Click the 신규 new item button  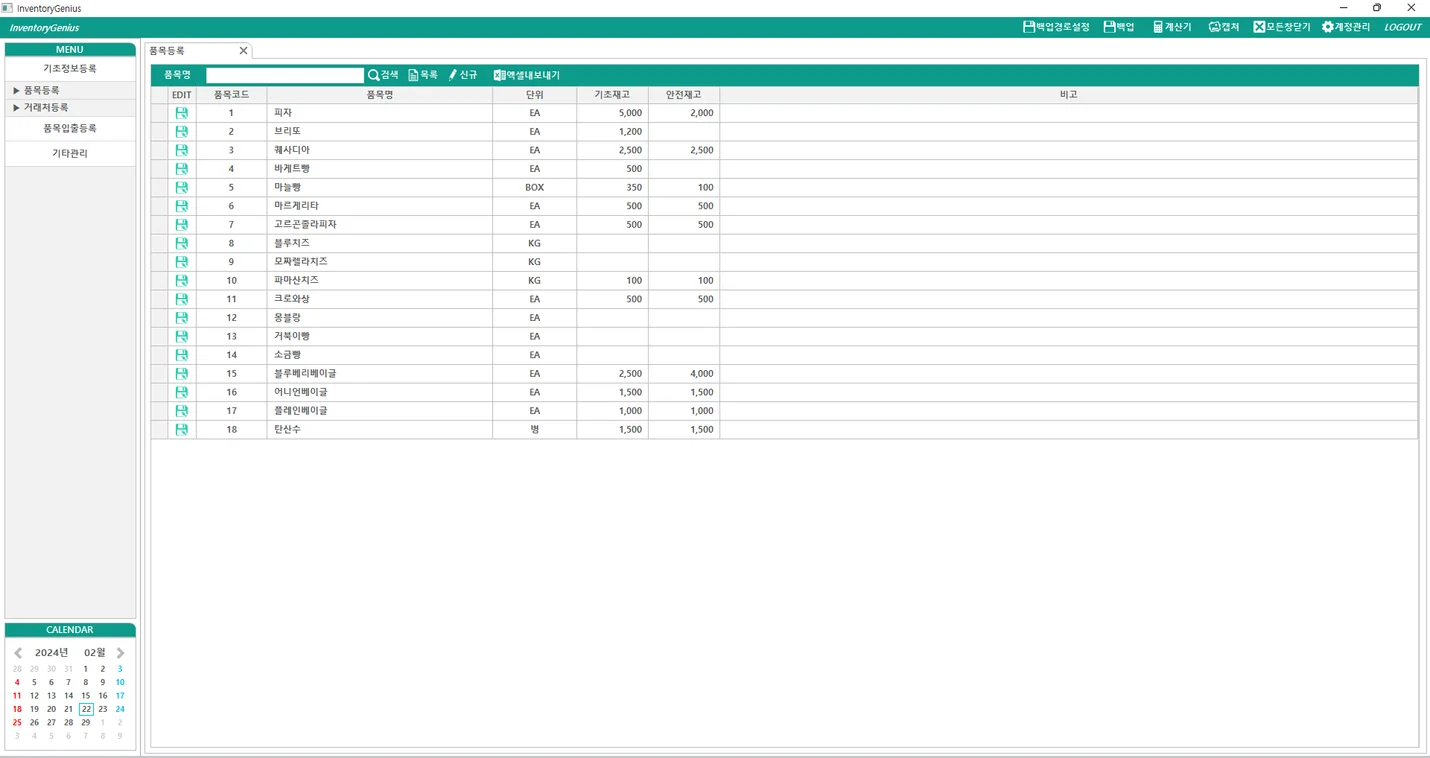click(463, 75)
